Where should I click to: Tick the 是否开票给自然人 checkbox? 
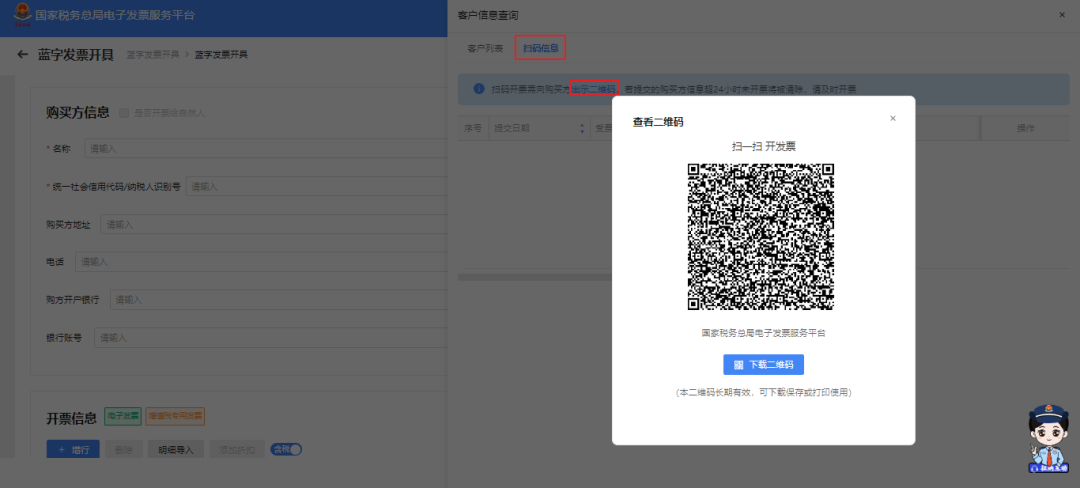click(124, 112)
